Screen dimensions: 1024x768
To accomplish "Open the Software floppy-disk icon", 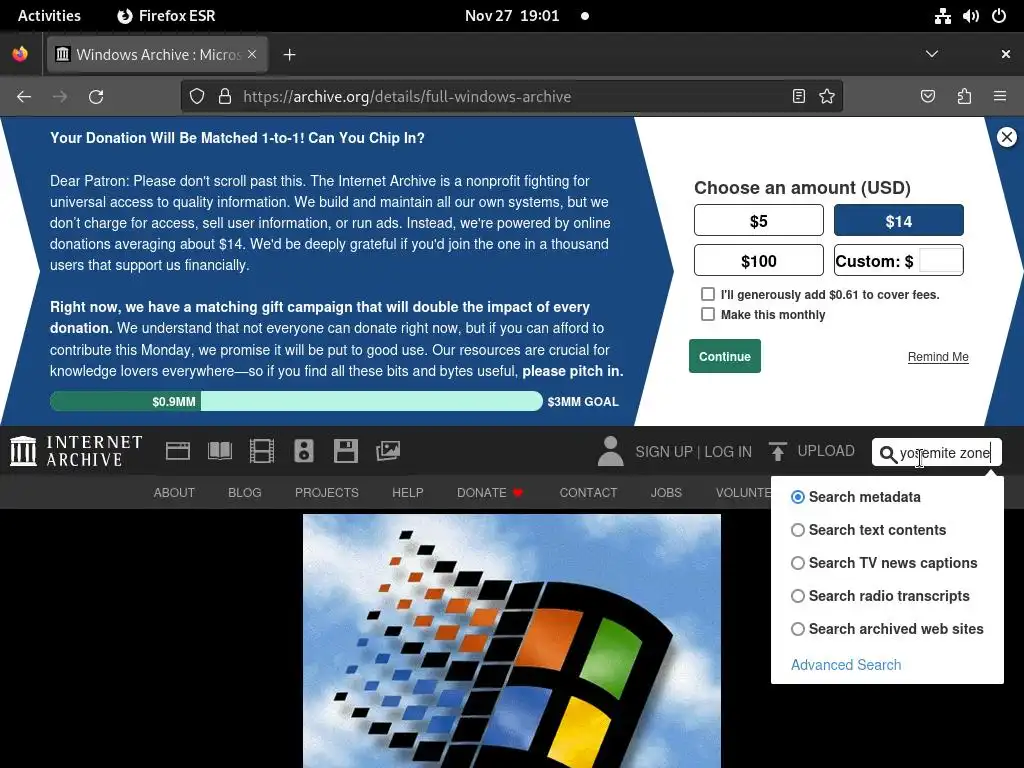I will click(345, 451).
